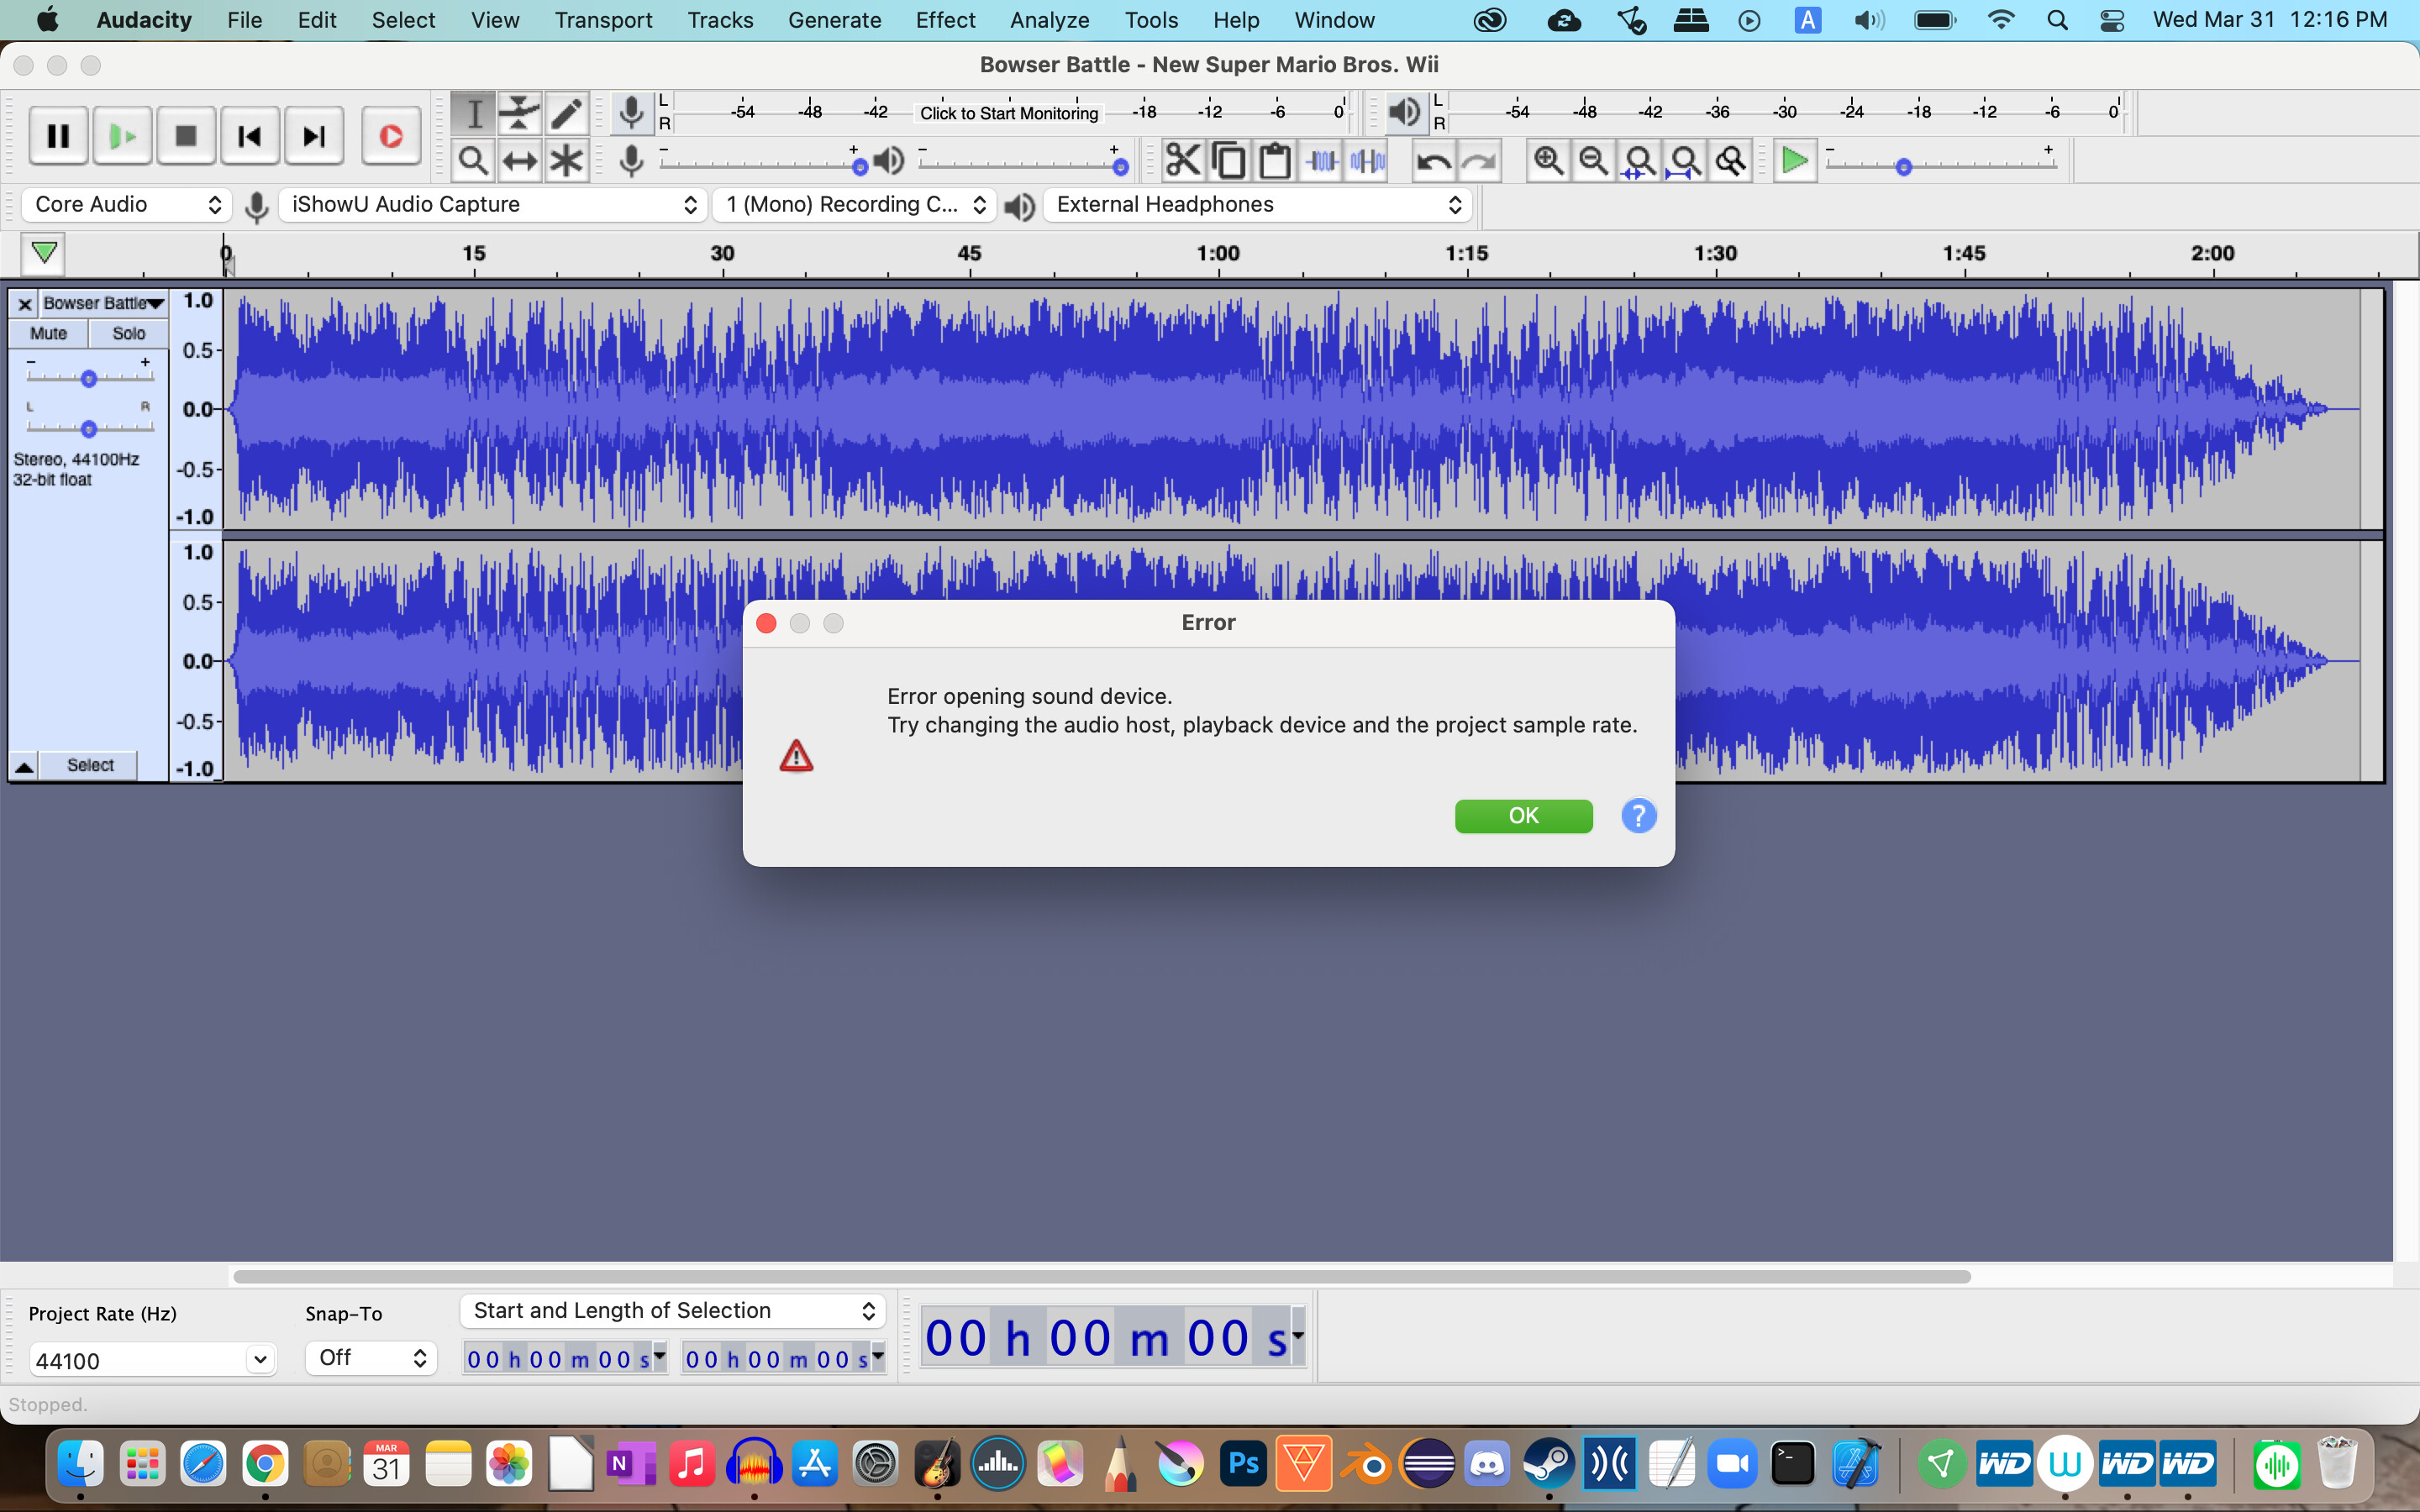Click the Play transport button
2420x1512 pixels.
(122, 135)
